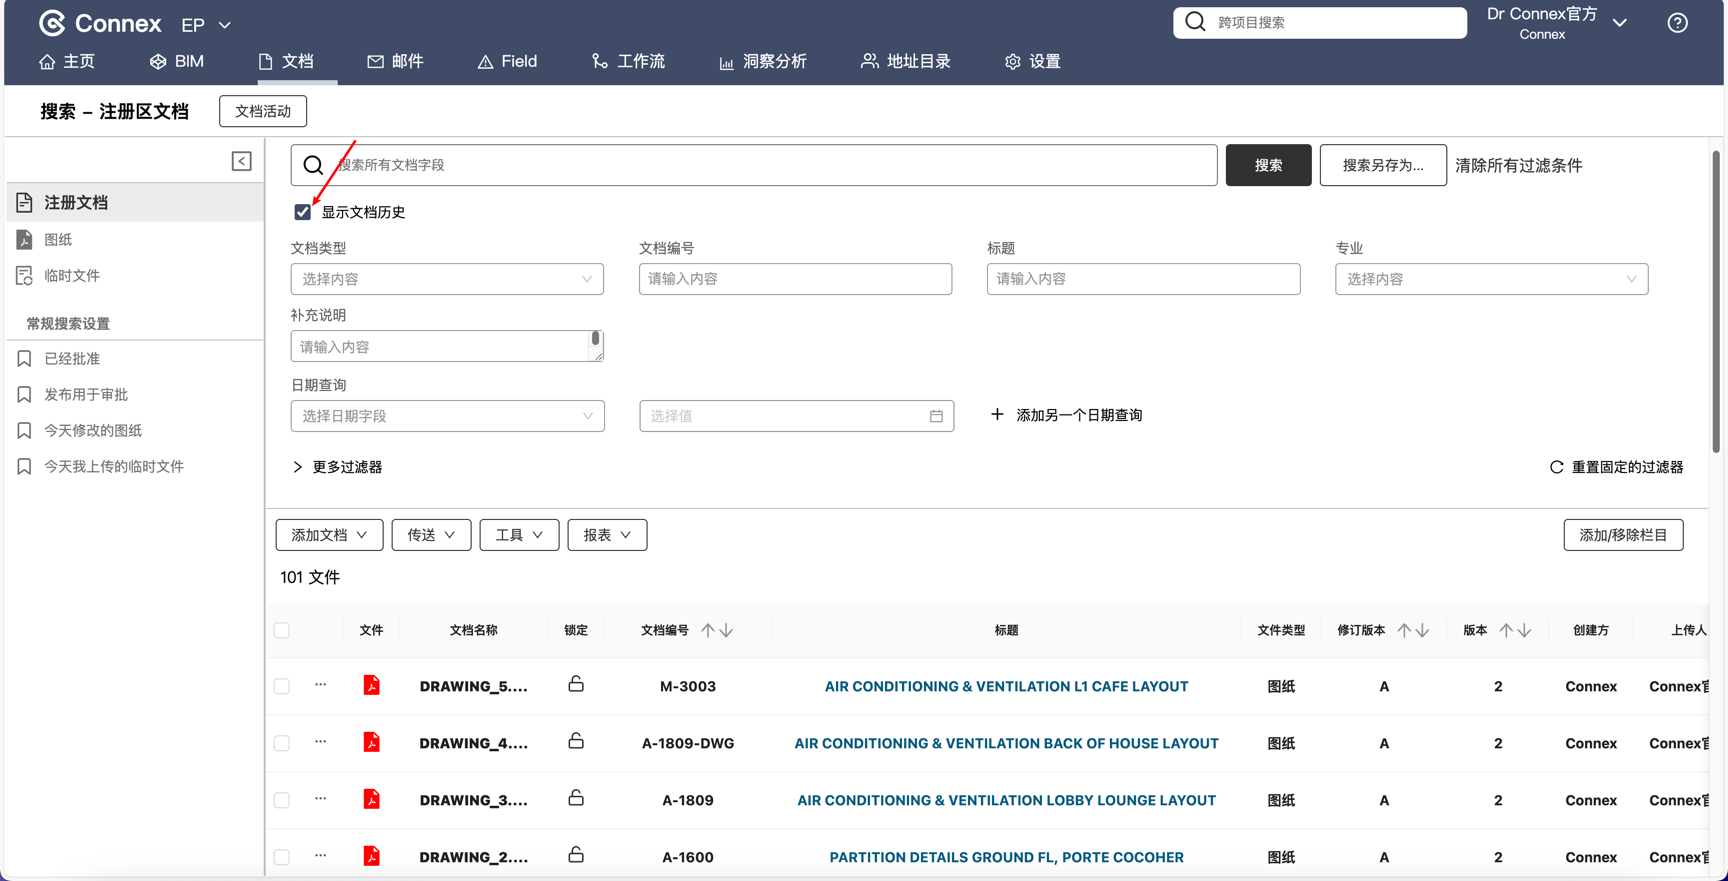Open PDF file icon for M-3003
Viewport: 1728px width, 881px height.
coord(371,686)
